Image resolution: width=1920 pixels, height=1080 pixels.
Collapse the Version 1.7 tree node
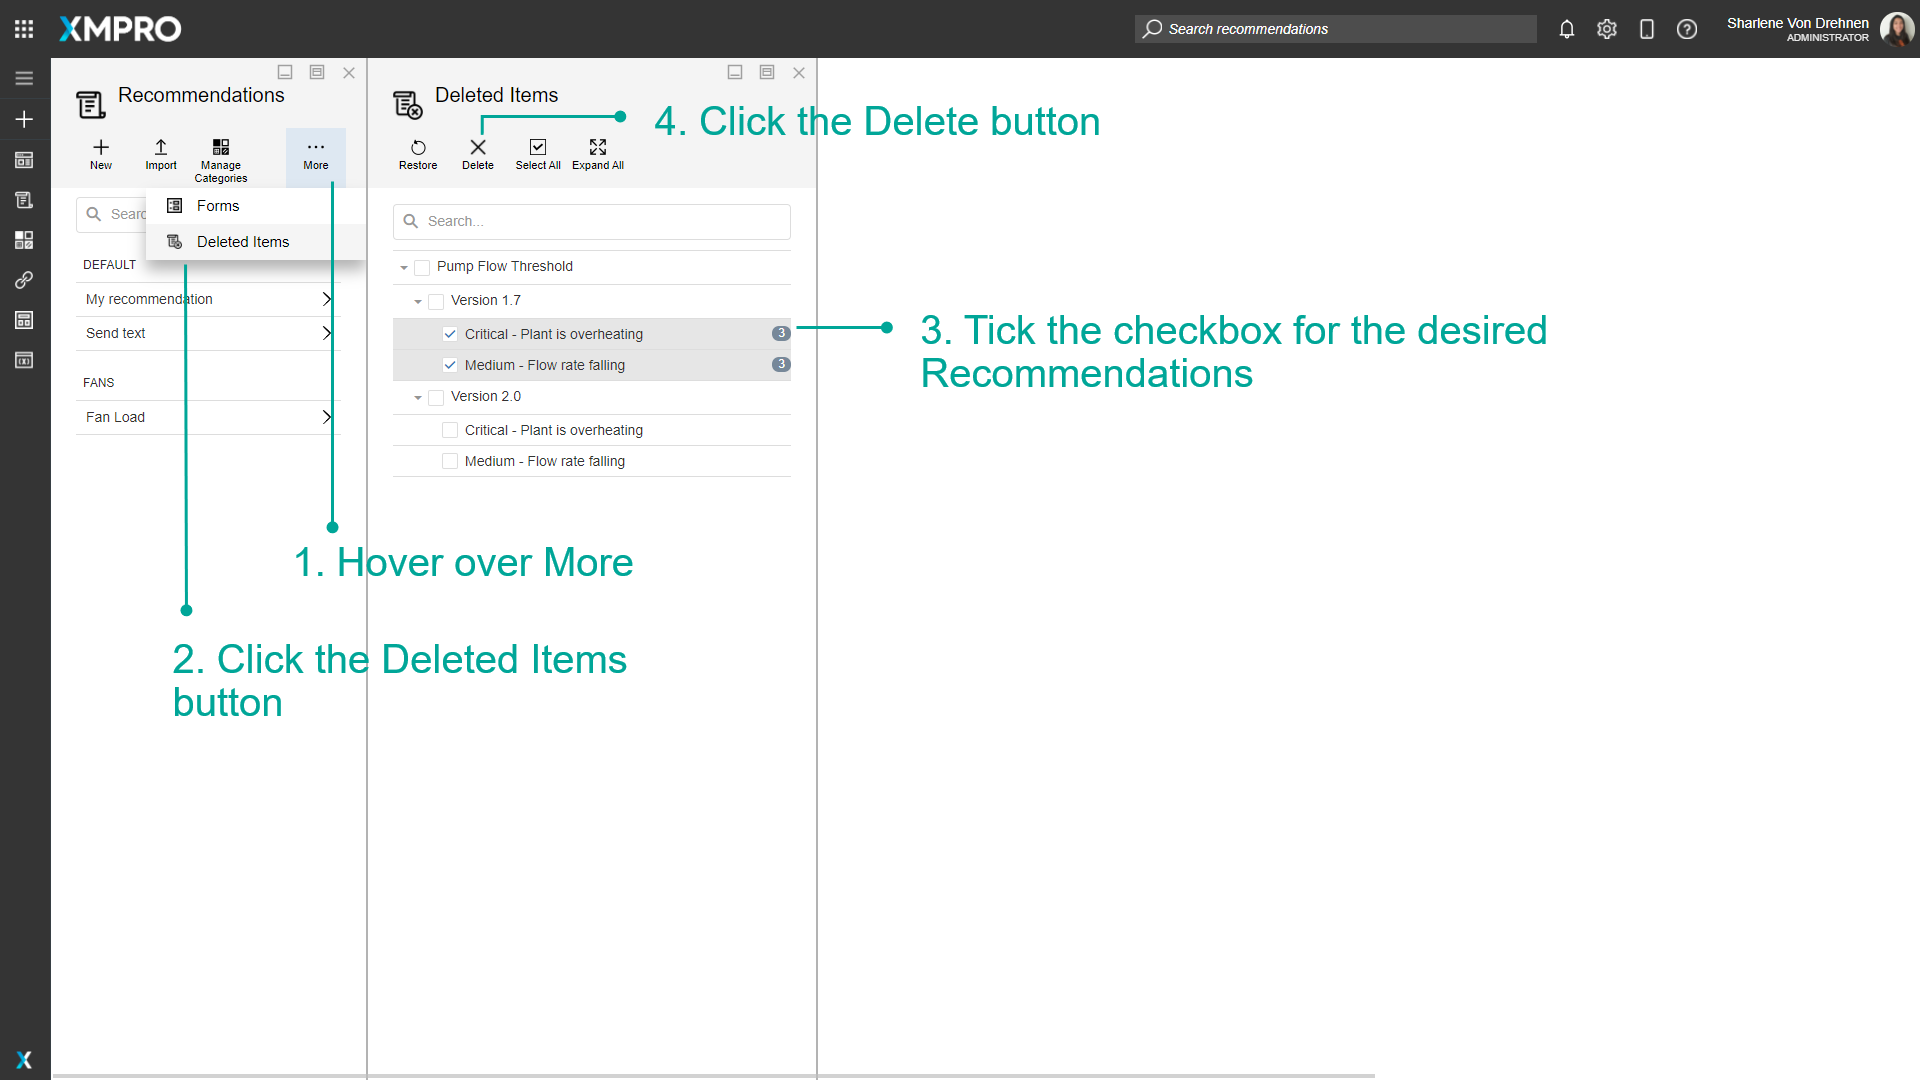(418, 300)
